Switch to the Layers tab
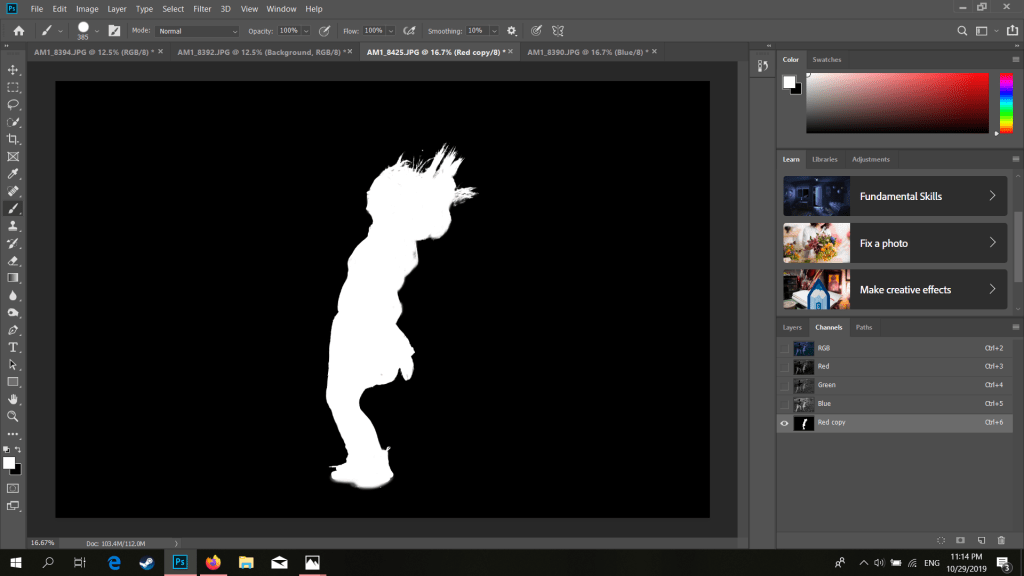The image size is (1024, 576). [x=792, y=327]
